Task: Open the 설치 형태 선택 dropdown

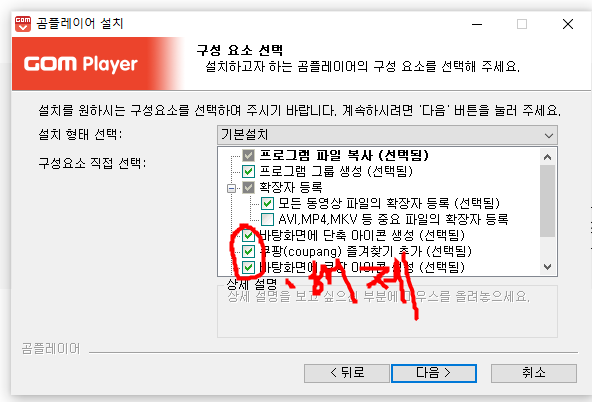Action: (387, 135)
